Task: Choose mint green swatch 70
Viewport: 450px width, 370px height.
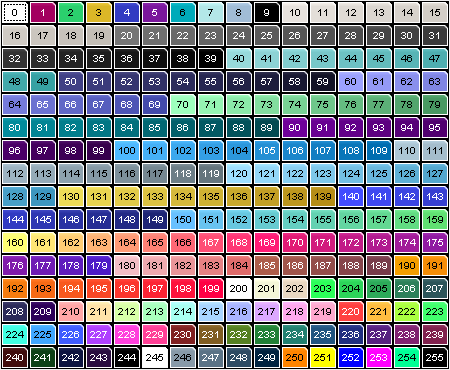Action: (182, 104)
